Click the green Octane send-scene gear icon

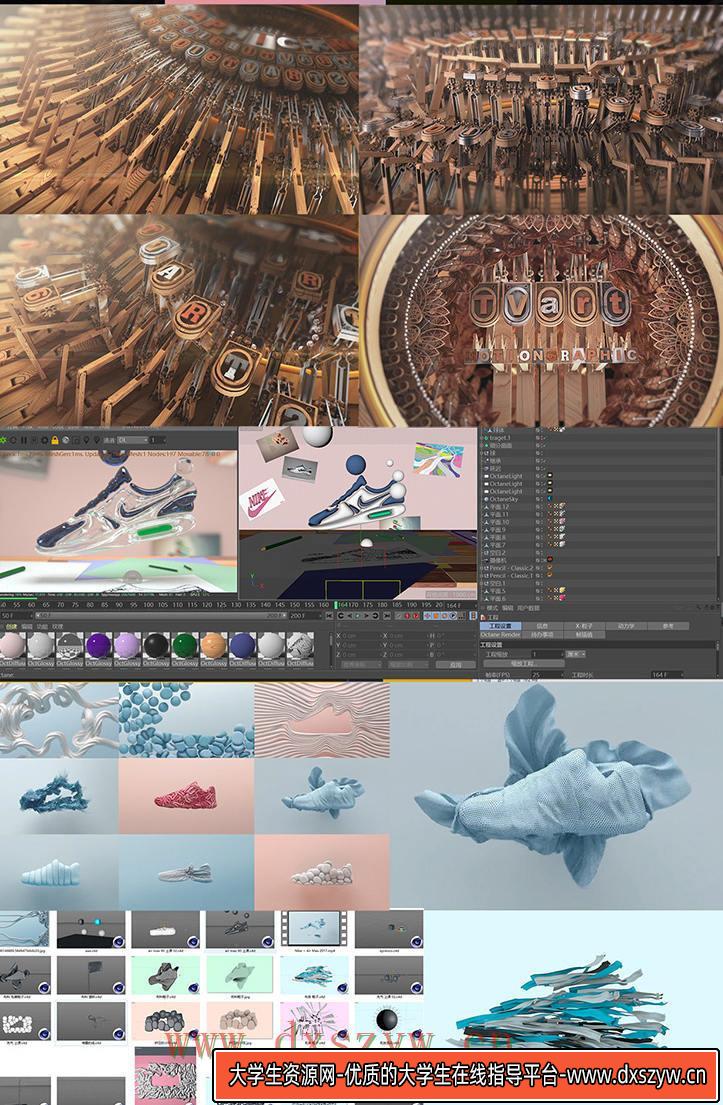[x=3, y=439]
